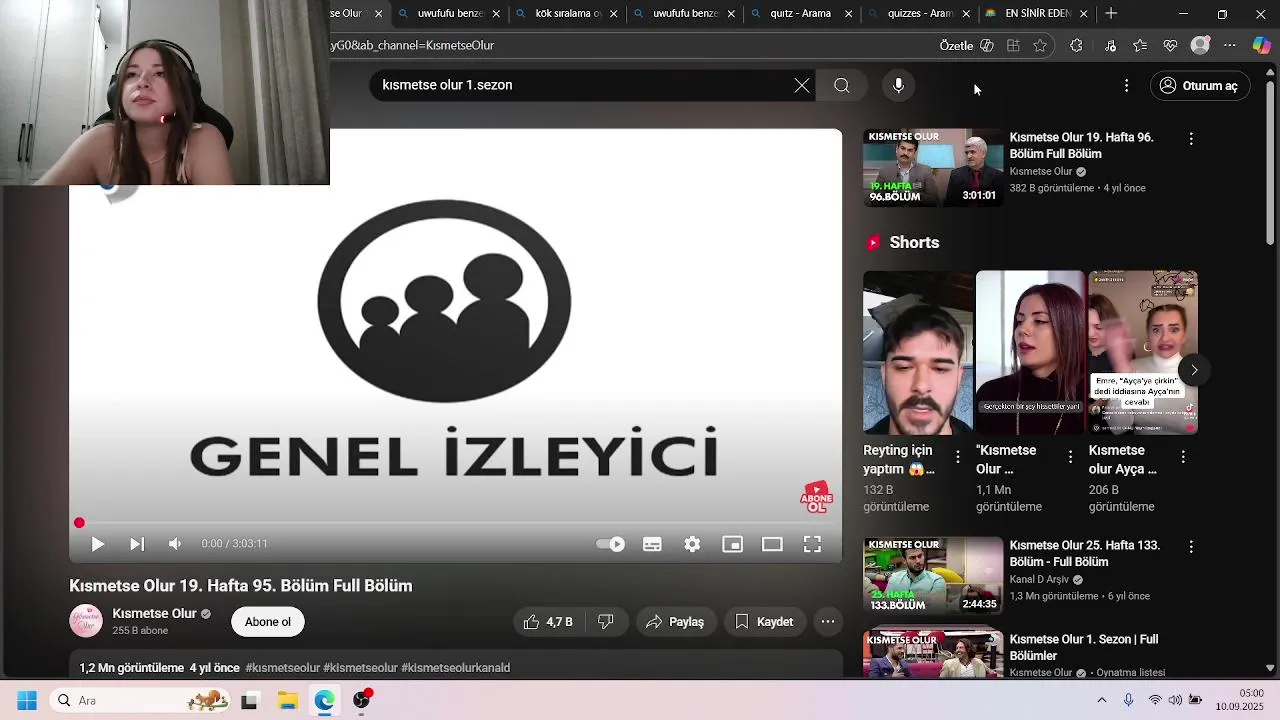Open options for 'Kısmetse olur Ayça' short
1280x720 pixels.
click(x=1183, y=457)
